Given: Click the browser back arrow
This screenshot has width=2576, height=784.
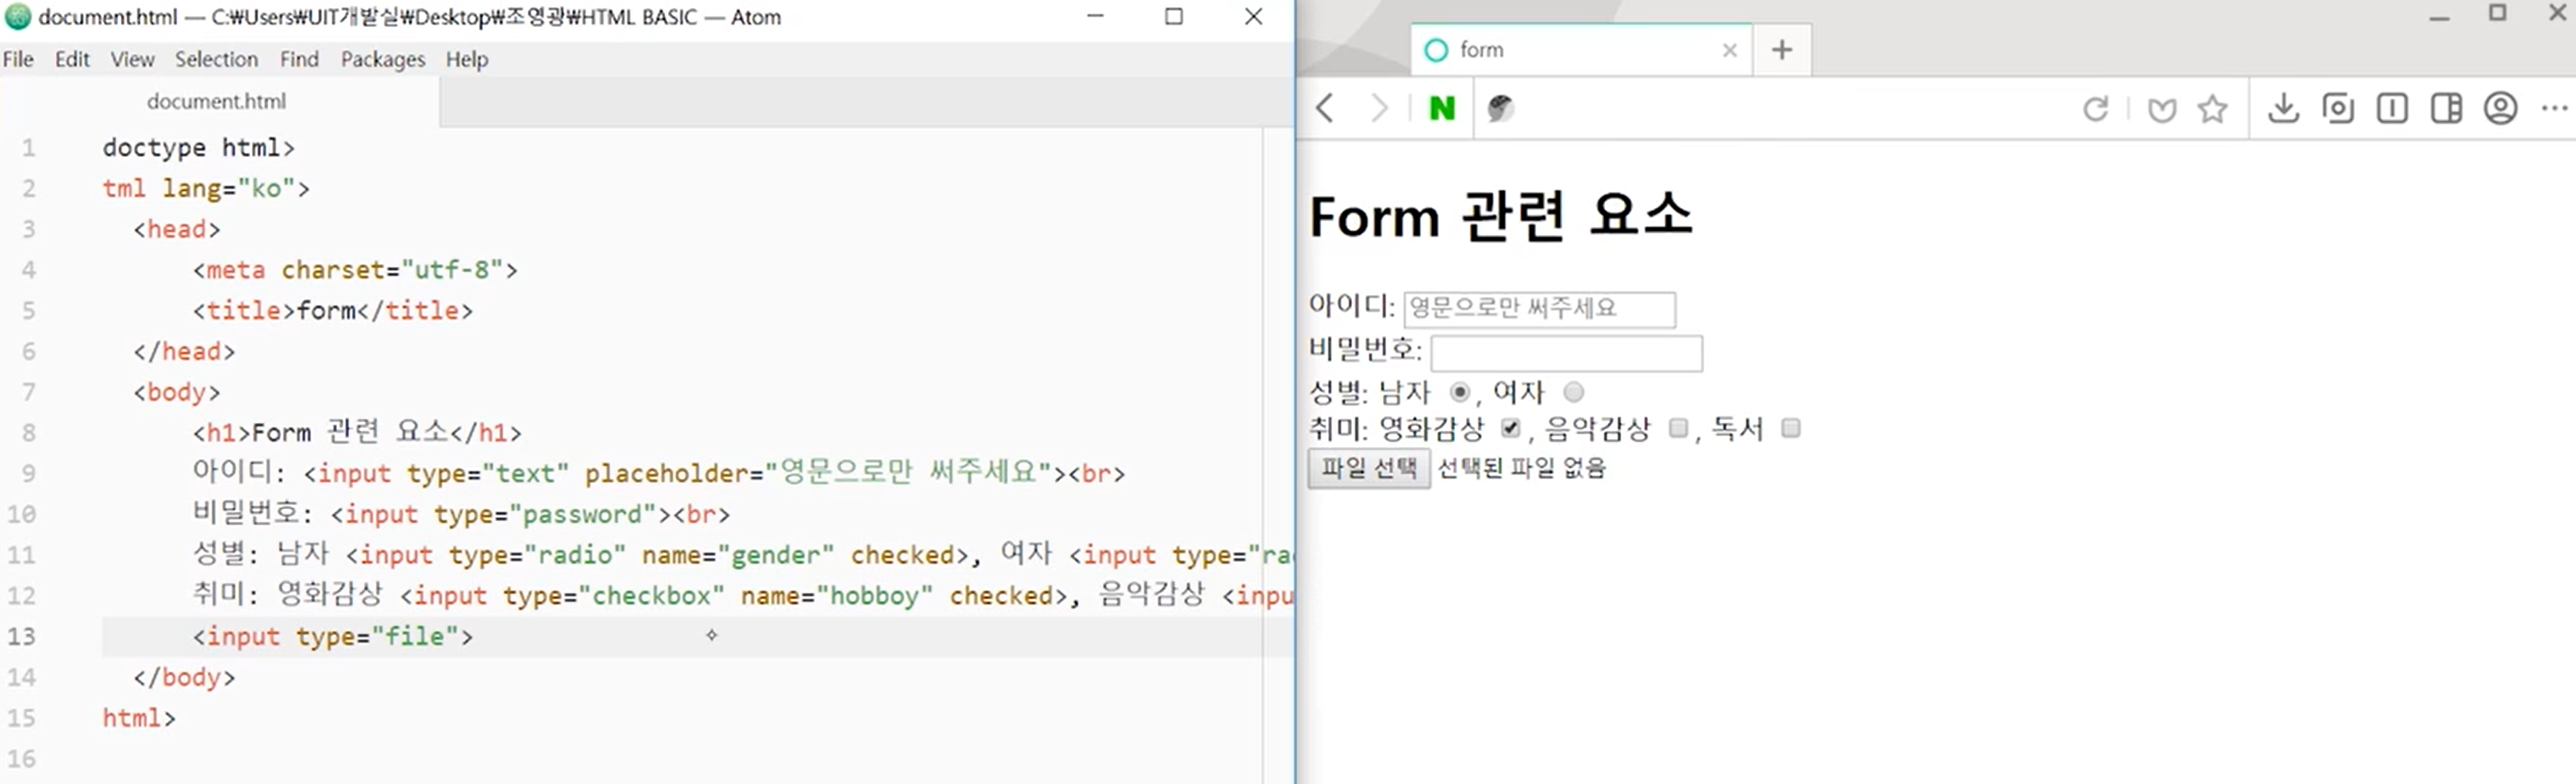Looking at the screenshot, I should click(x=1325, y=108).
